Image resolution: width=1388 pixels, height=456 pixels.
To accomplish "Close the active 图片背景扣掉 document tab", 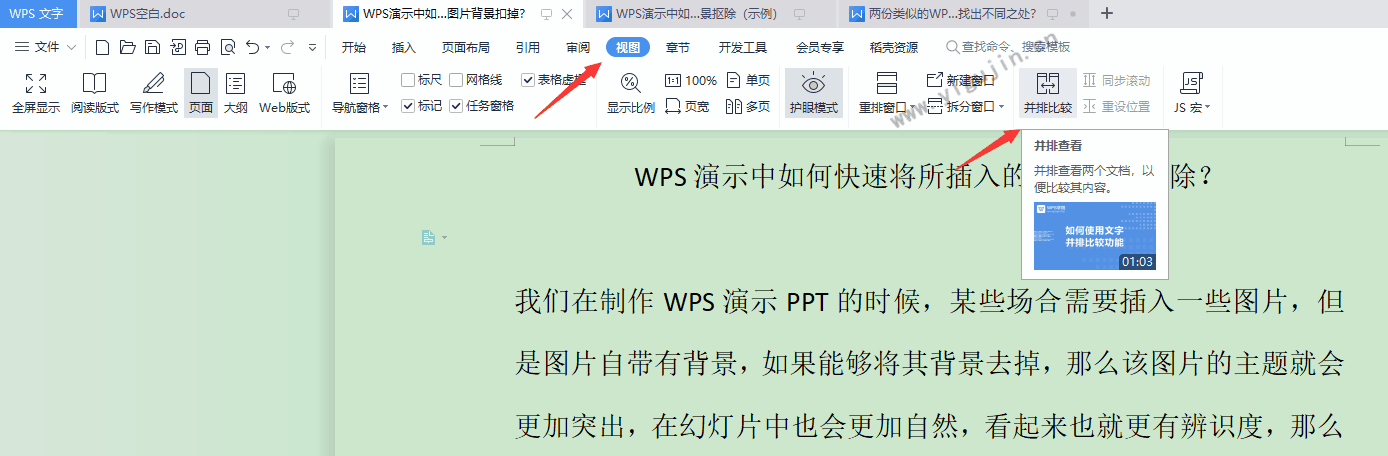I will click(568, 14).
